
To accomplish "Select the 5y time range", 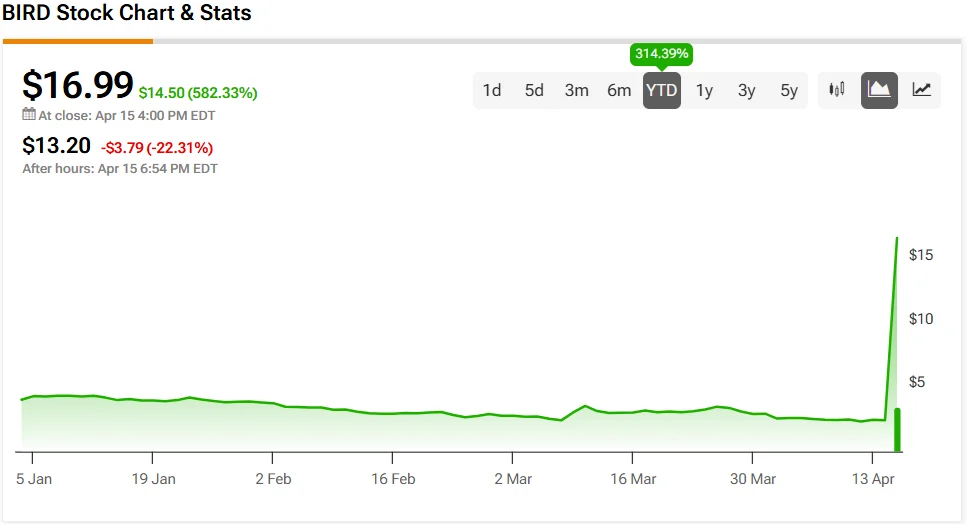I will click(789, 91).
